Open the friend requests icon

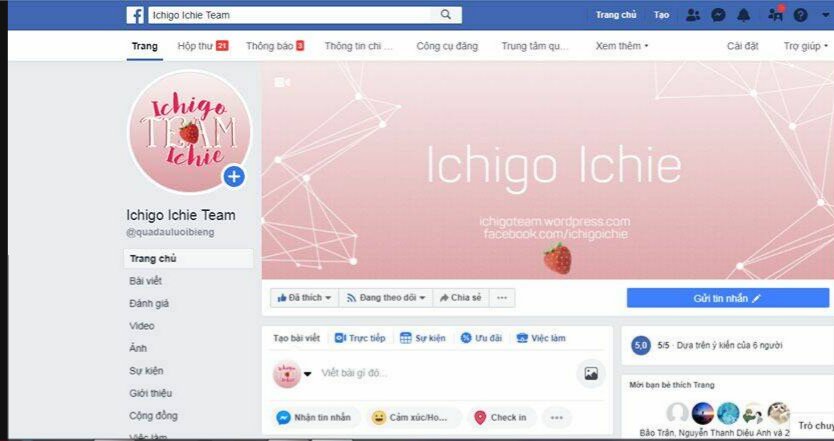(693, 15)
